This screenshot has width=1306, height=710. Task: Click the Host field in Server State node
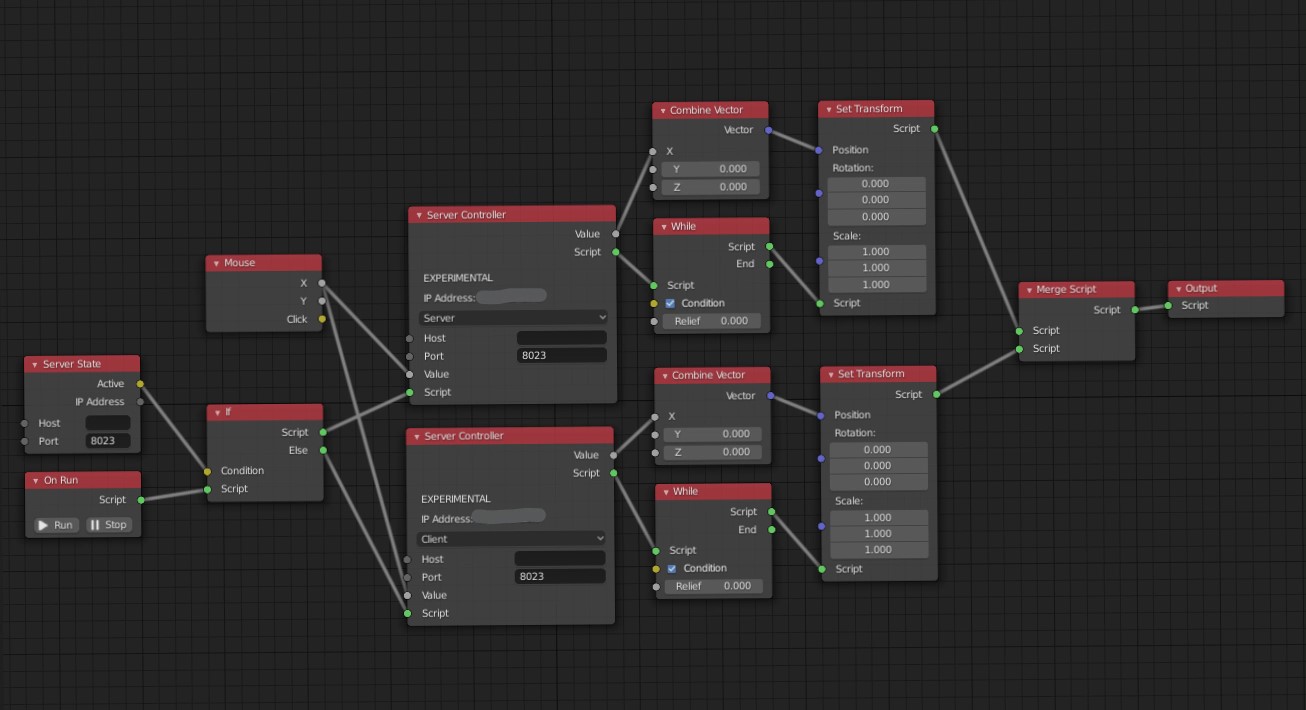[x=108, y=423]
